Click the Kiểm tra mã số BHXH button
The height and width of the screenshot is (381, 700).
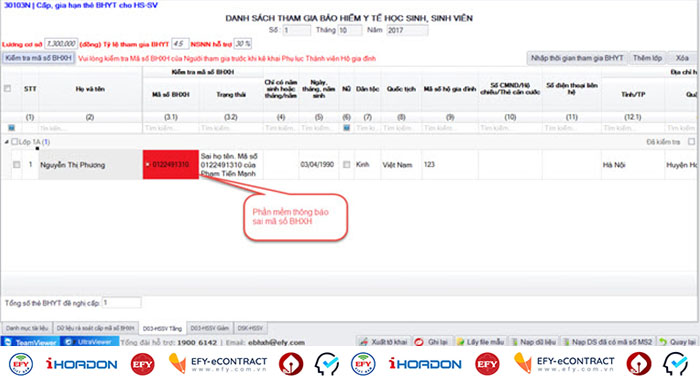click(38, 58)
